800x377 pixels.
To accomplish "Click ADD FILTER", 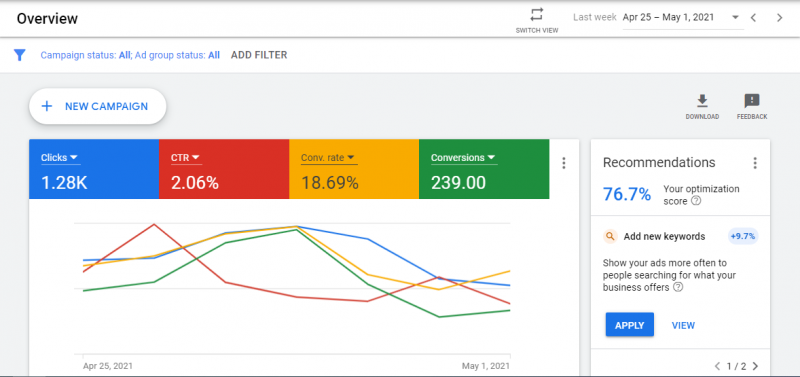I will (259, 55).
